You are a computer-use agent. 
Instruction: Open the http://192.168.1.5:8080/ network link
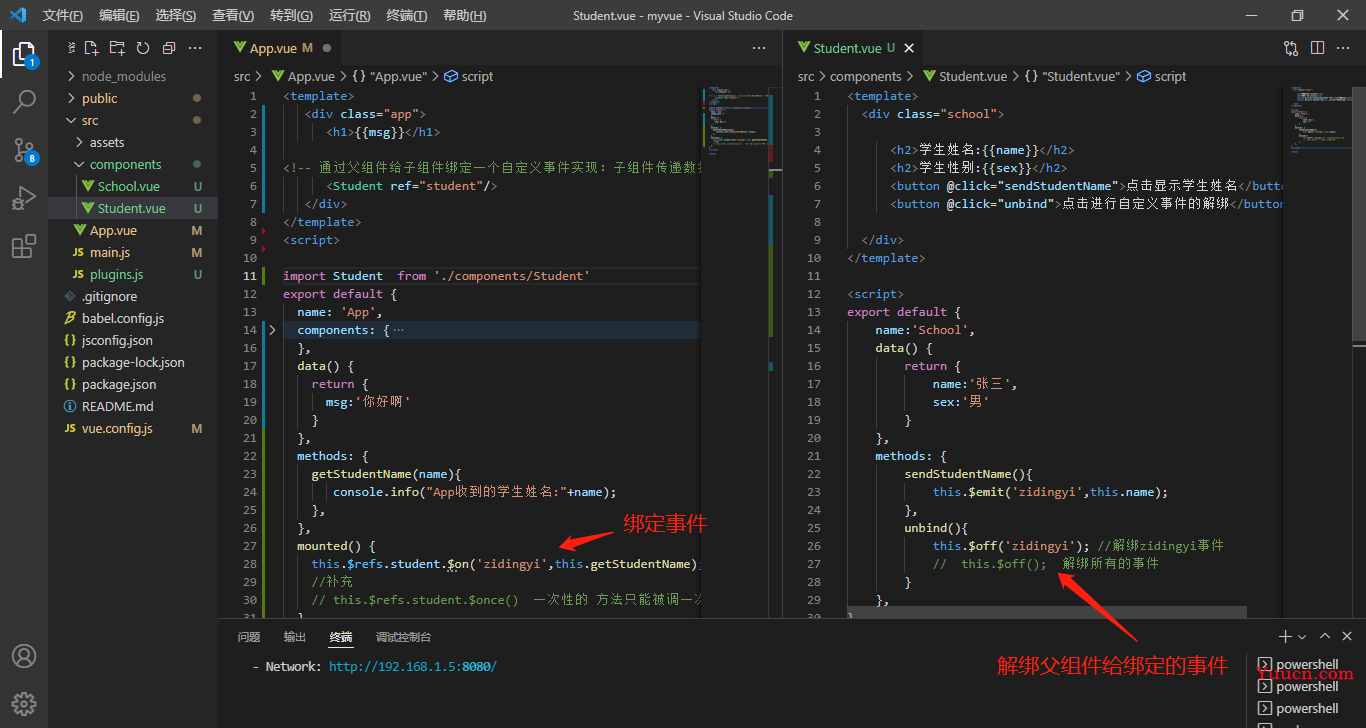coord(413,666)
